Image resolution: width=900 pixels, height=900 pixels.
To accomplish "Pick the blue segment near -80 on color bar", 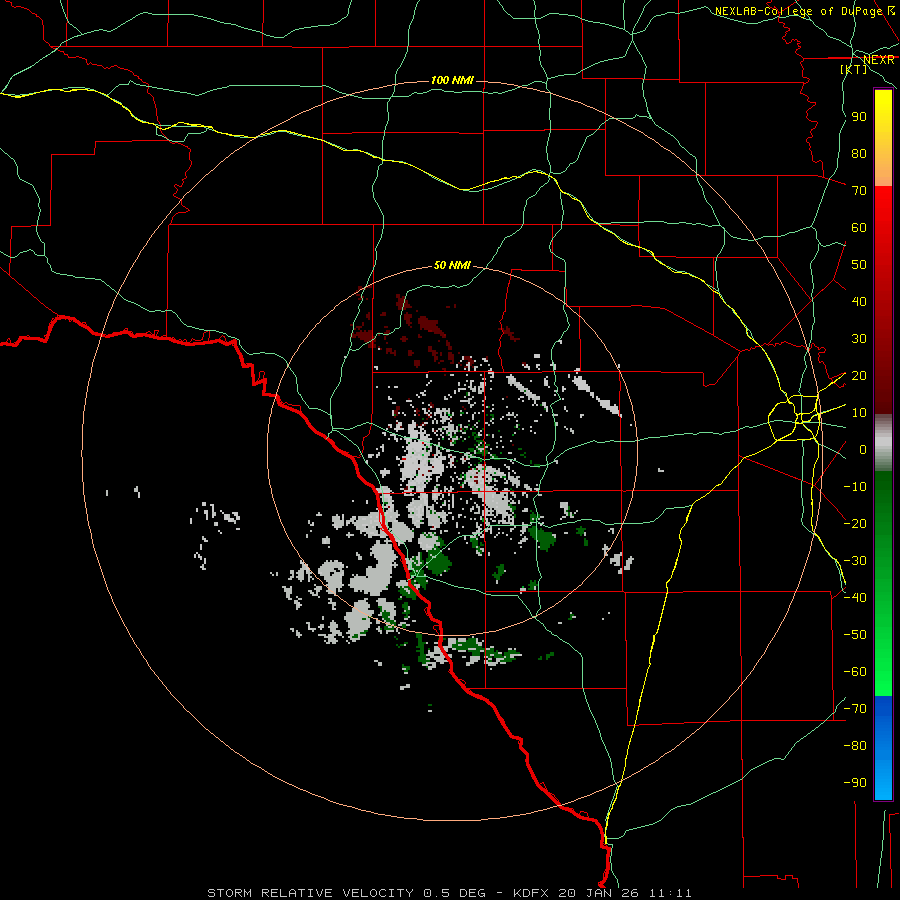I will click(883, 746).
